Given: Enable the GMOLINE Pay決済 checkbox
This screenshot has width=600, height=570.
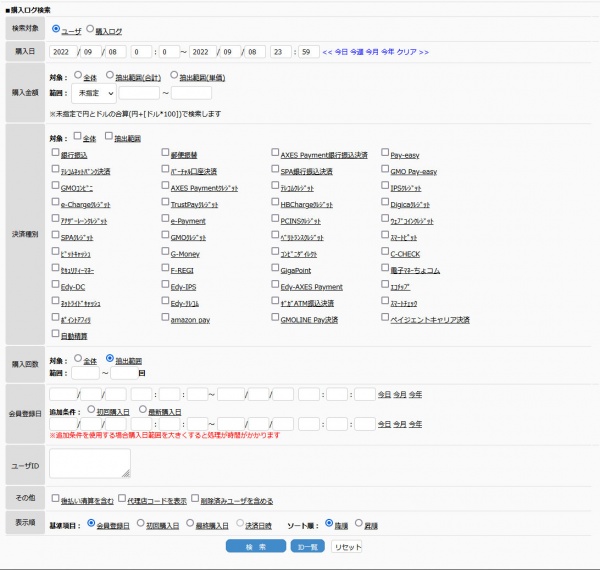Looking at the screenshot, I should (275, 319).
